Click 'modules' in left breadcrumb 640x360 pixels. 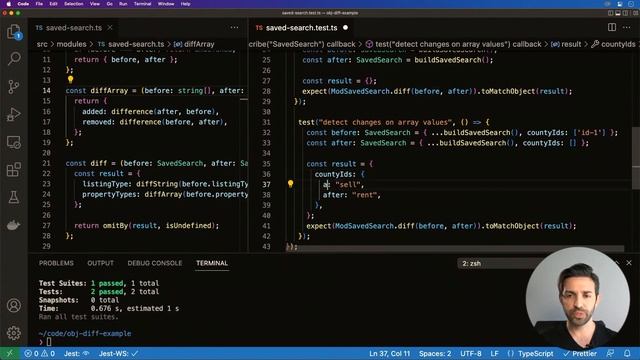coord(71,44)
